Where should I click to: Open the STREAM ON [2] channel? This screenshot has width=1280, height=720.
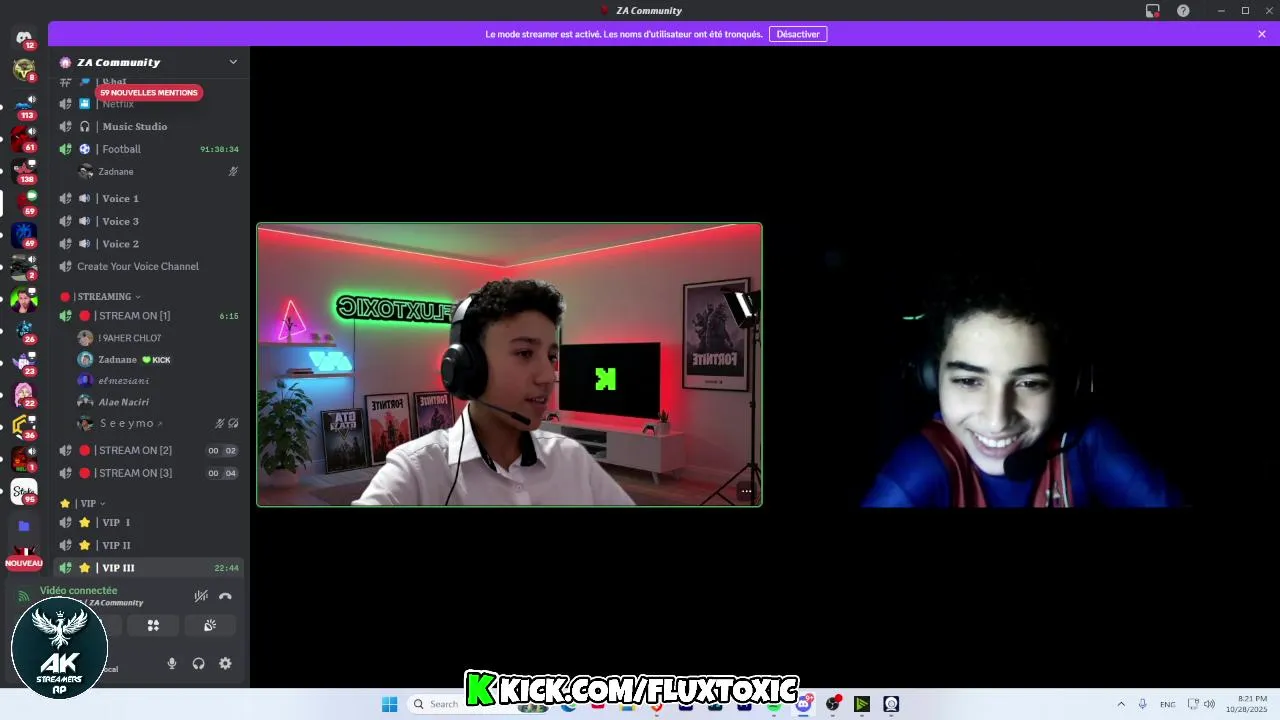[150, 450]
